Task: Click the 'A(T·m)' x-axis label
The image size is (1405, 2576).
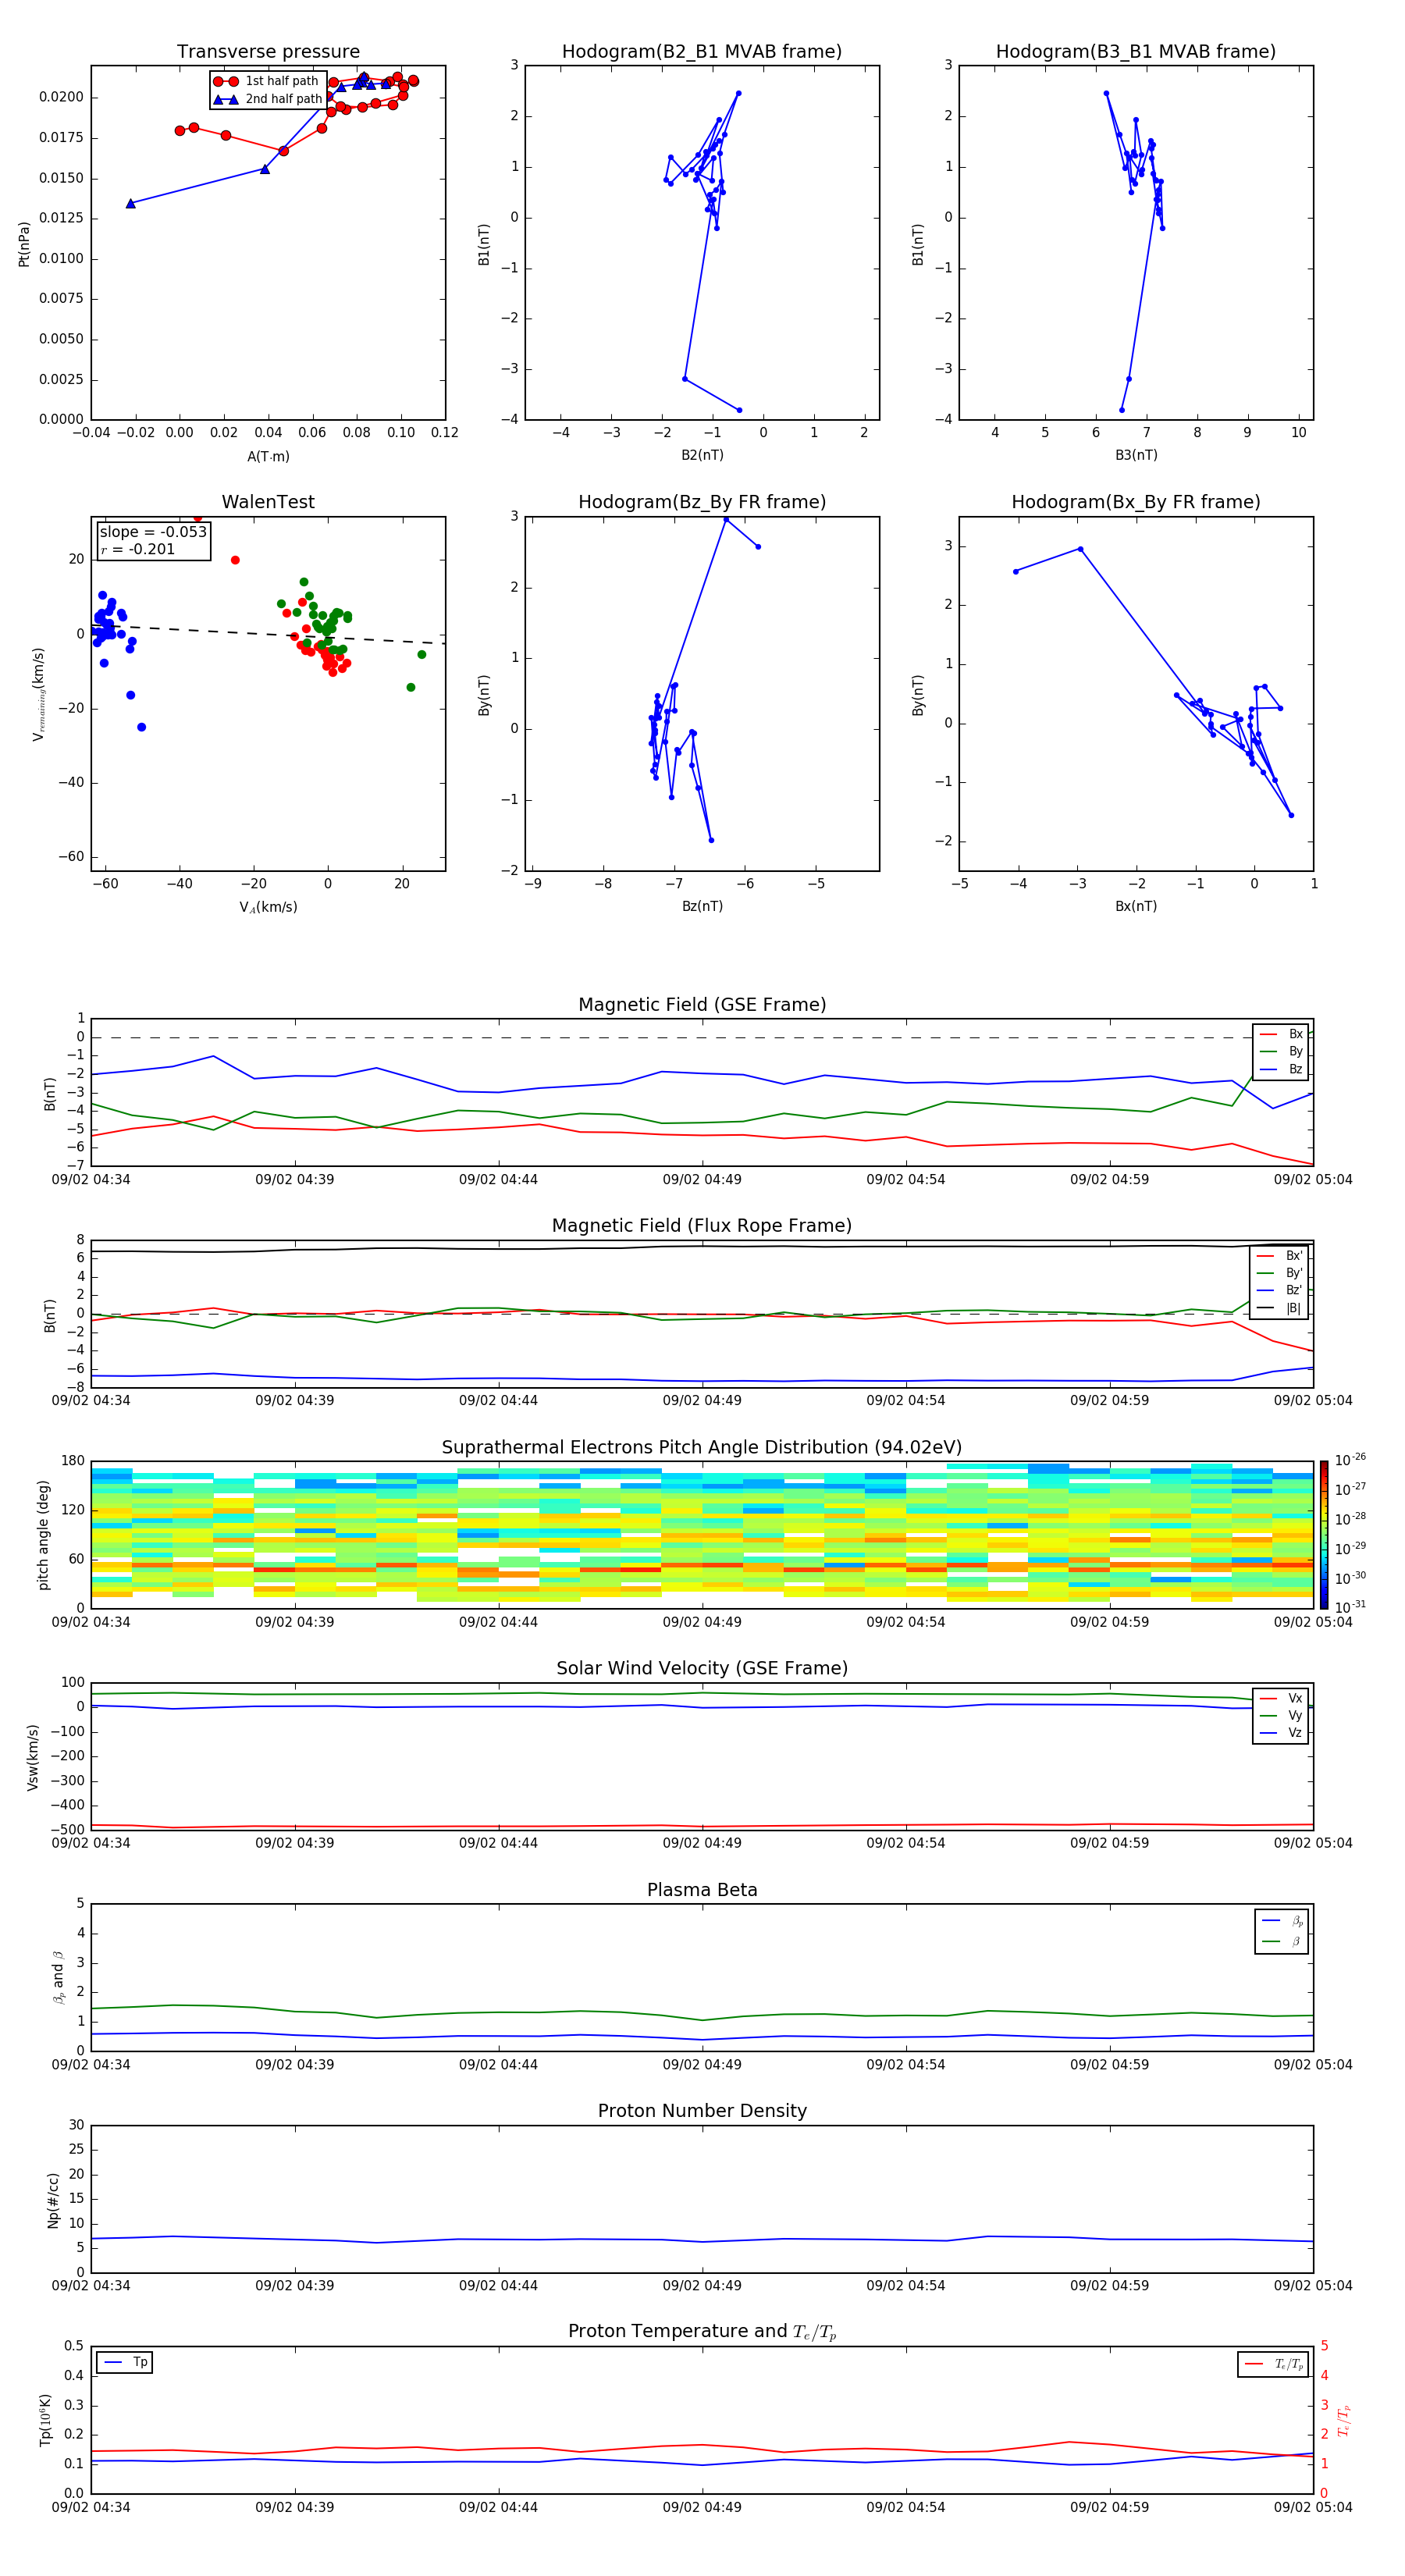Action: point(268,456)
